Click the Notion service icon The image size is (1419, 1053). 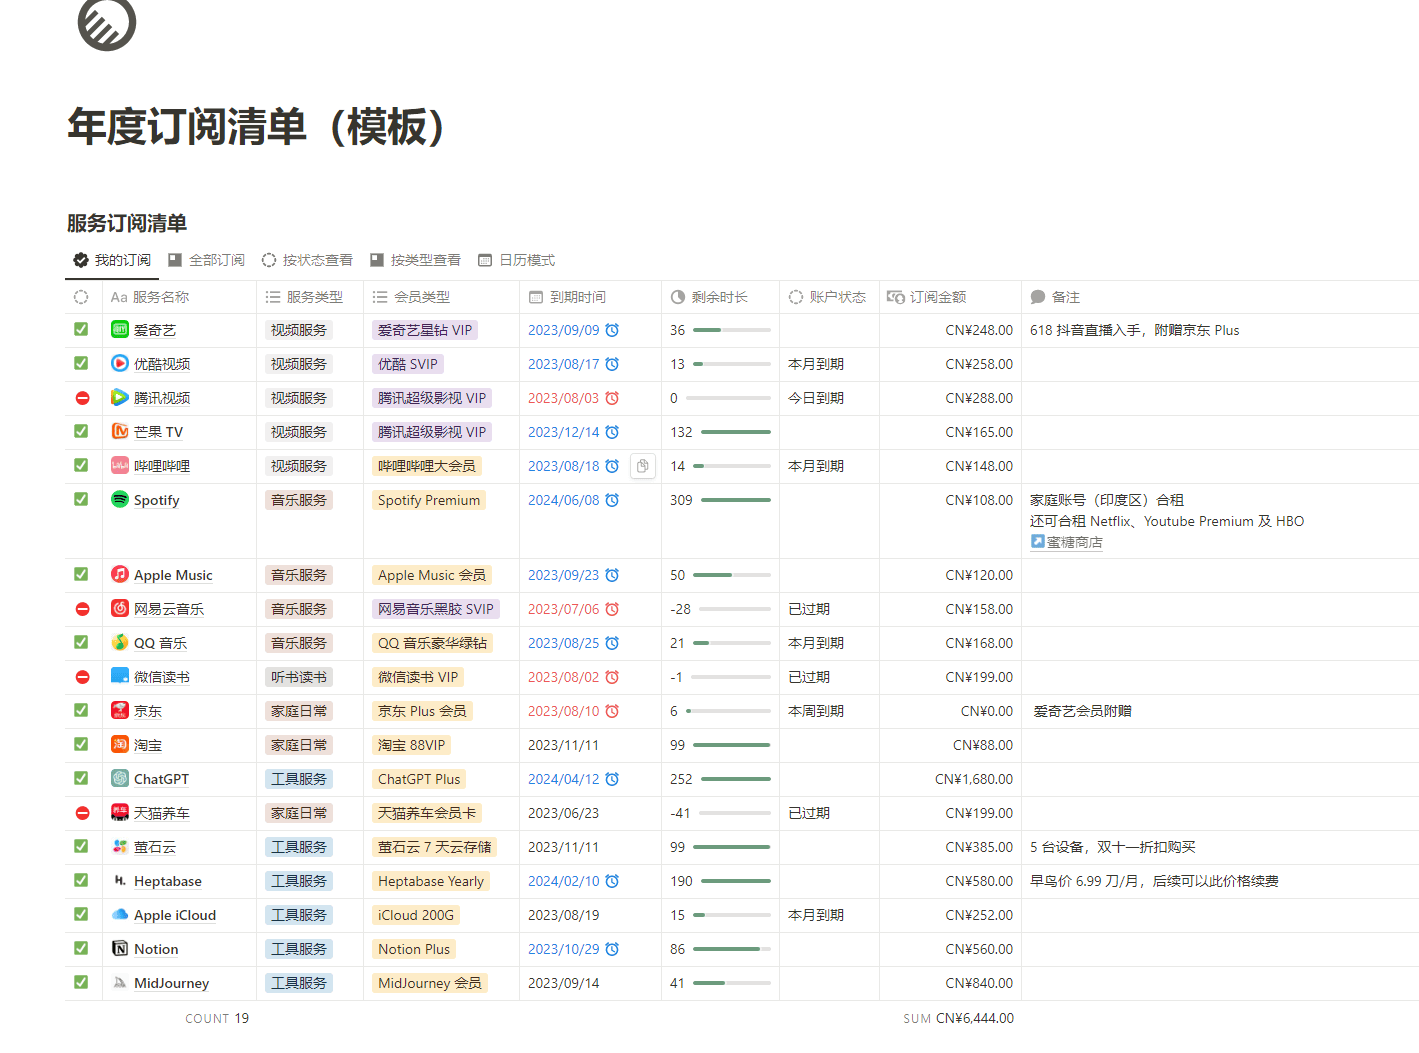120,948
